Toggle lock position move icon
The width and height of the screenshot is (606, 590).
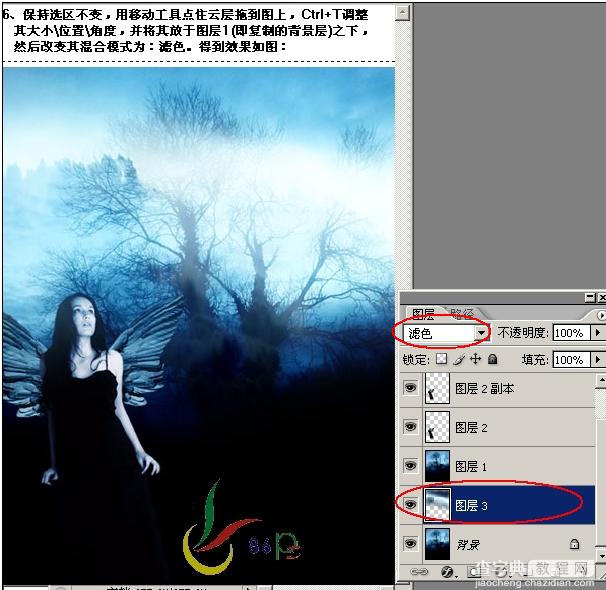[475, 359]
